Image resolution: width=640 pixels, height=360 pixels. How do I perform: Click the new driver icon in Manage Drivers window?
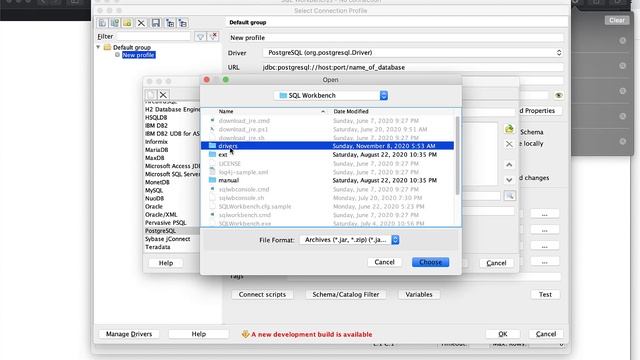(151, 94)
